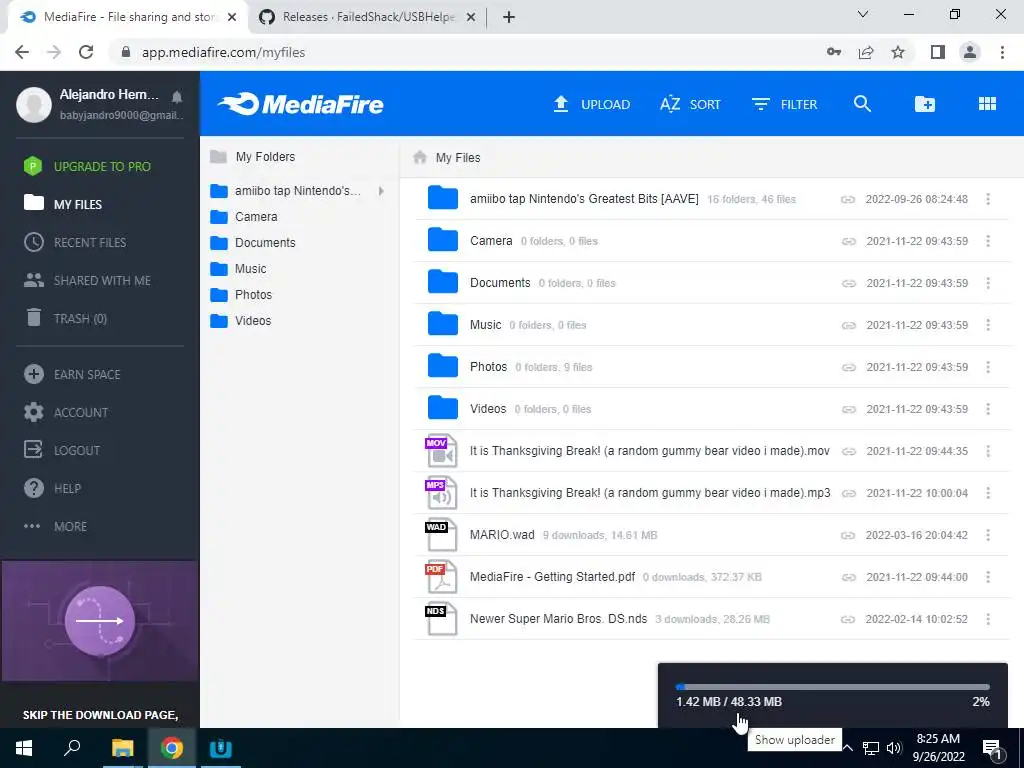The image size is (1024, 768).
Task: Open Newer Super Mario Bros. DS.nds file
Action: [558, 619]
